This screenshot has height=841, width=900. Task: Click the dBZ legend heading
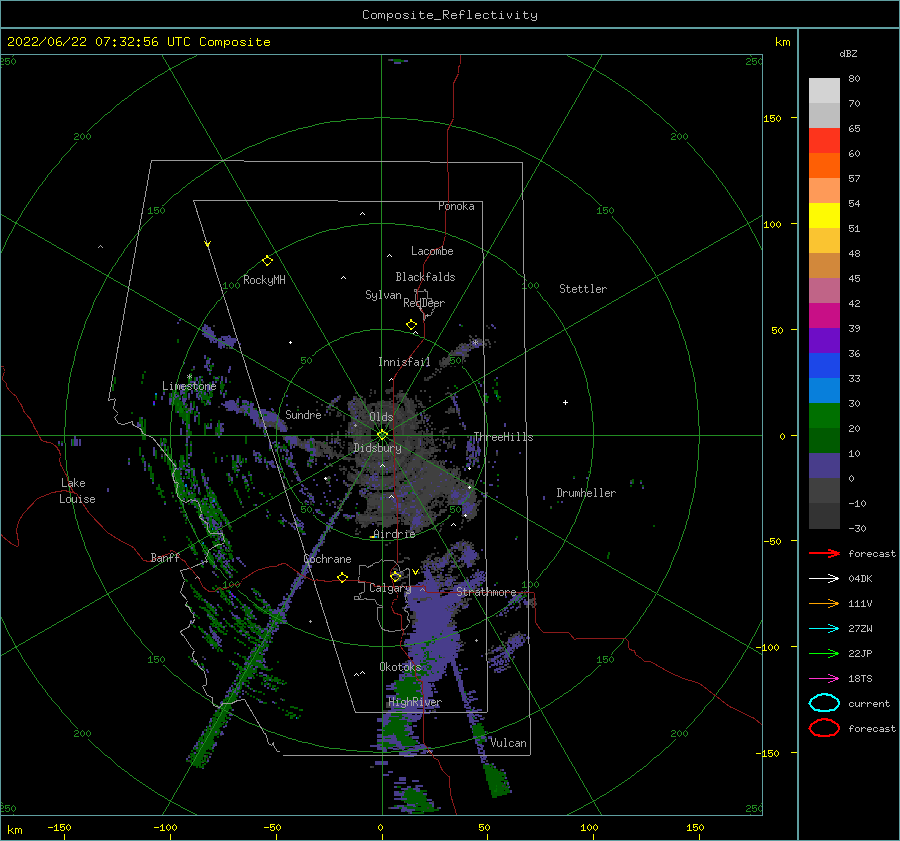(x=848, y=54)
